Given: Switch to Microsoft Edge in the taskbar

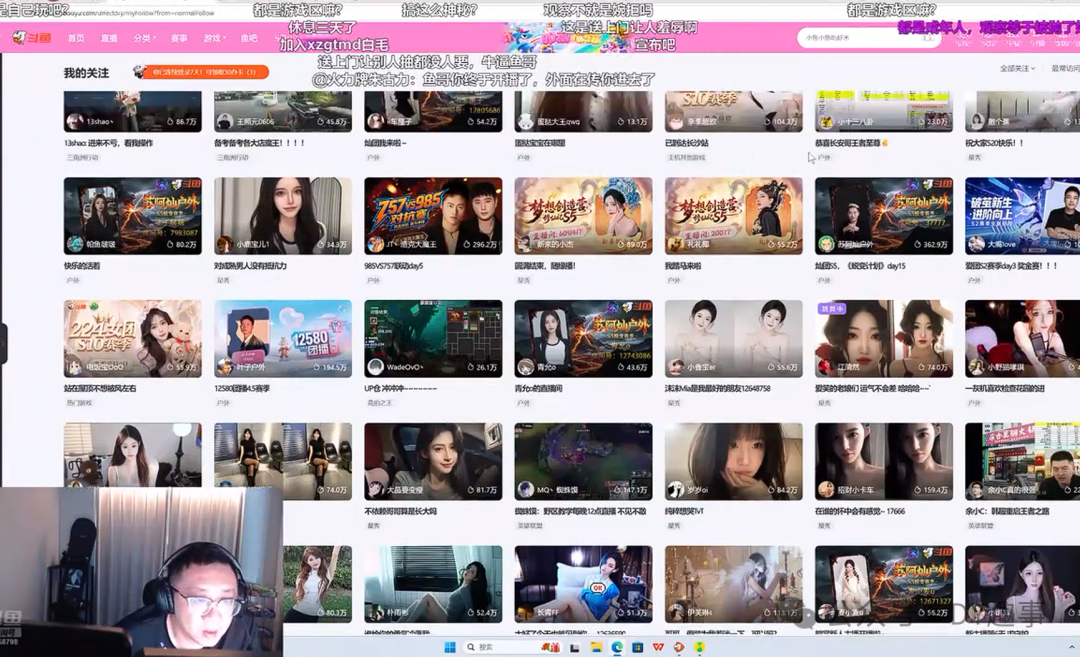Looking at the screenshot, I should pyautogui.click(x=616, y=647).
